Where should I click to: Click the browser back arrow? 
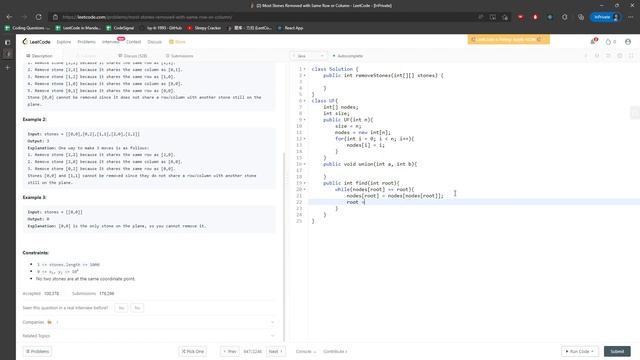click(9, 17)
